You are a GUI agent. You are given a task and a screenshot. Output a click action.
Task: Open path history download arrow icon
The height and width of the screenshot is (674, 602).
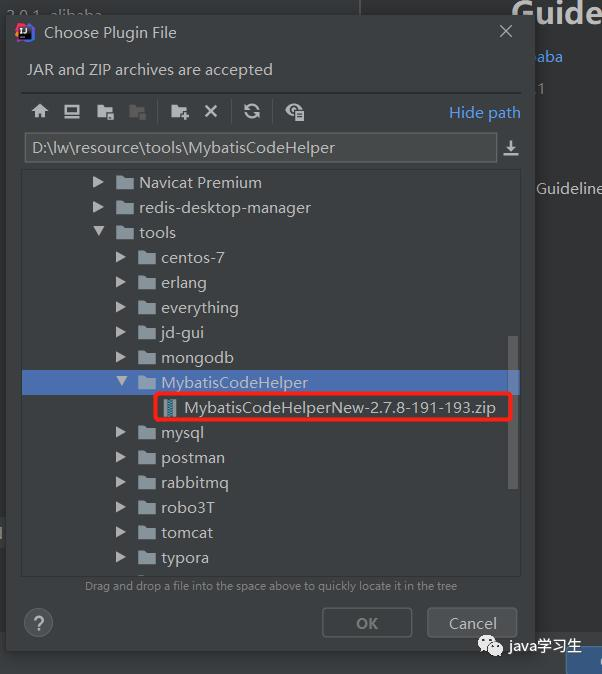click(x=511, y=148)
